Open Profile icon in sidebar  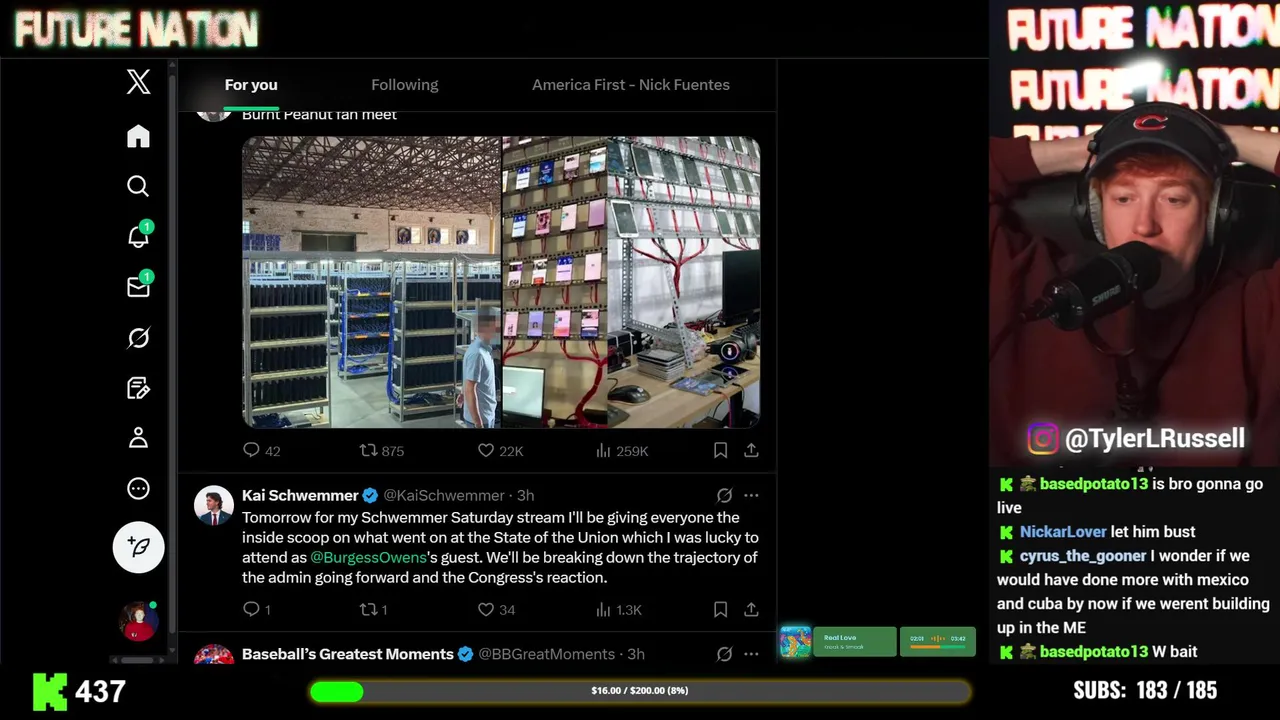tap(138, 438)
